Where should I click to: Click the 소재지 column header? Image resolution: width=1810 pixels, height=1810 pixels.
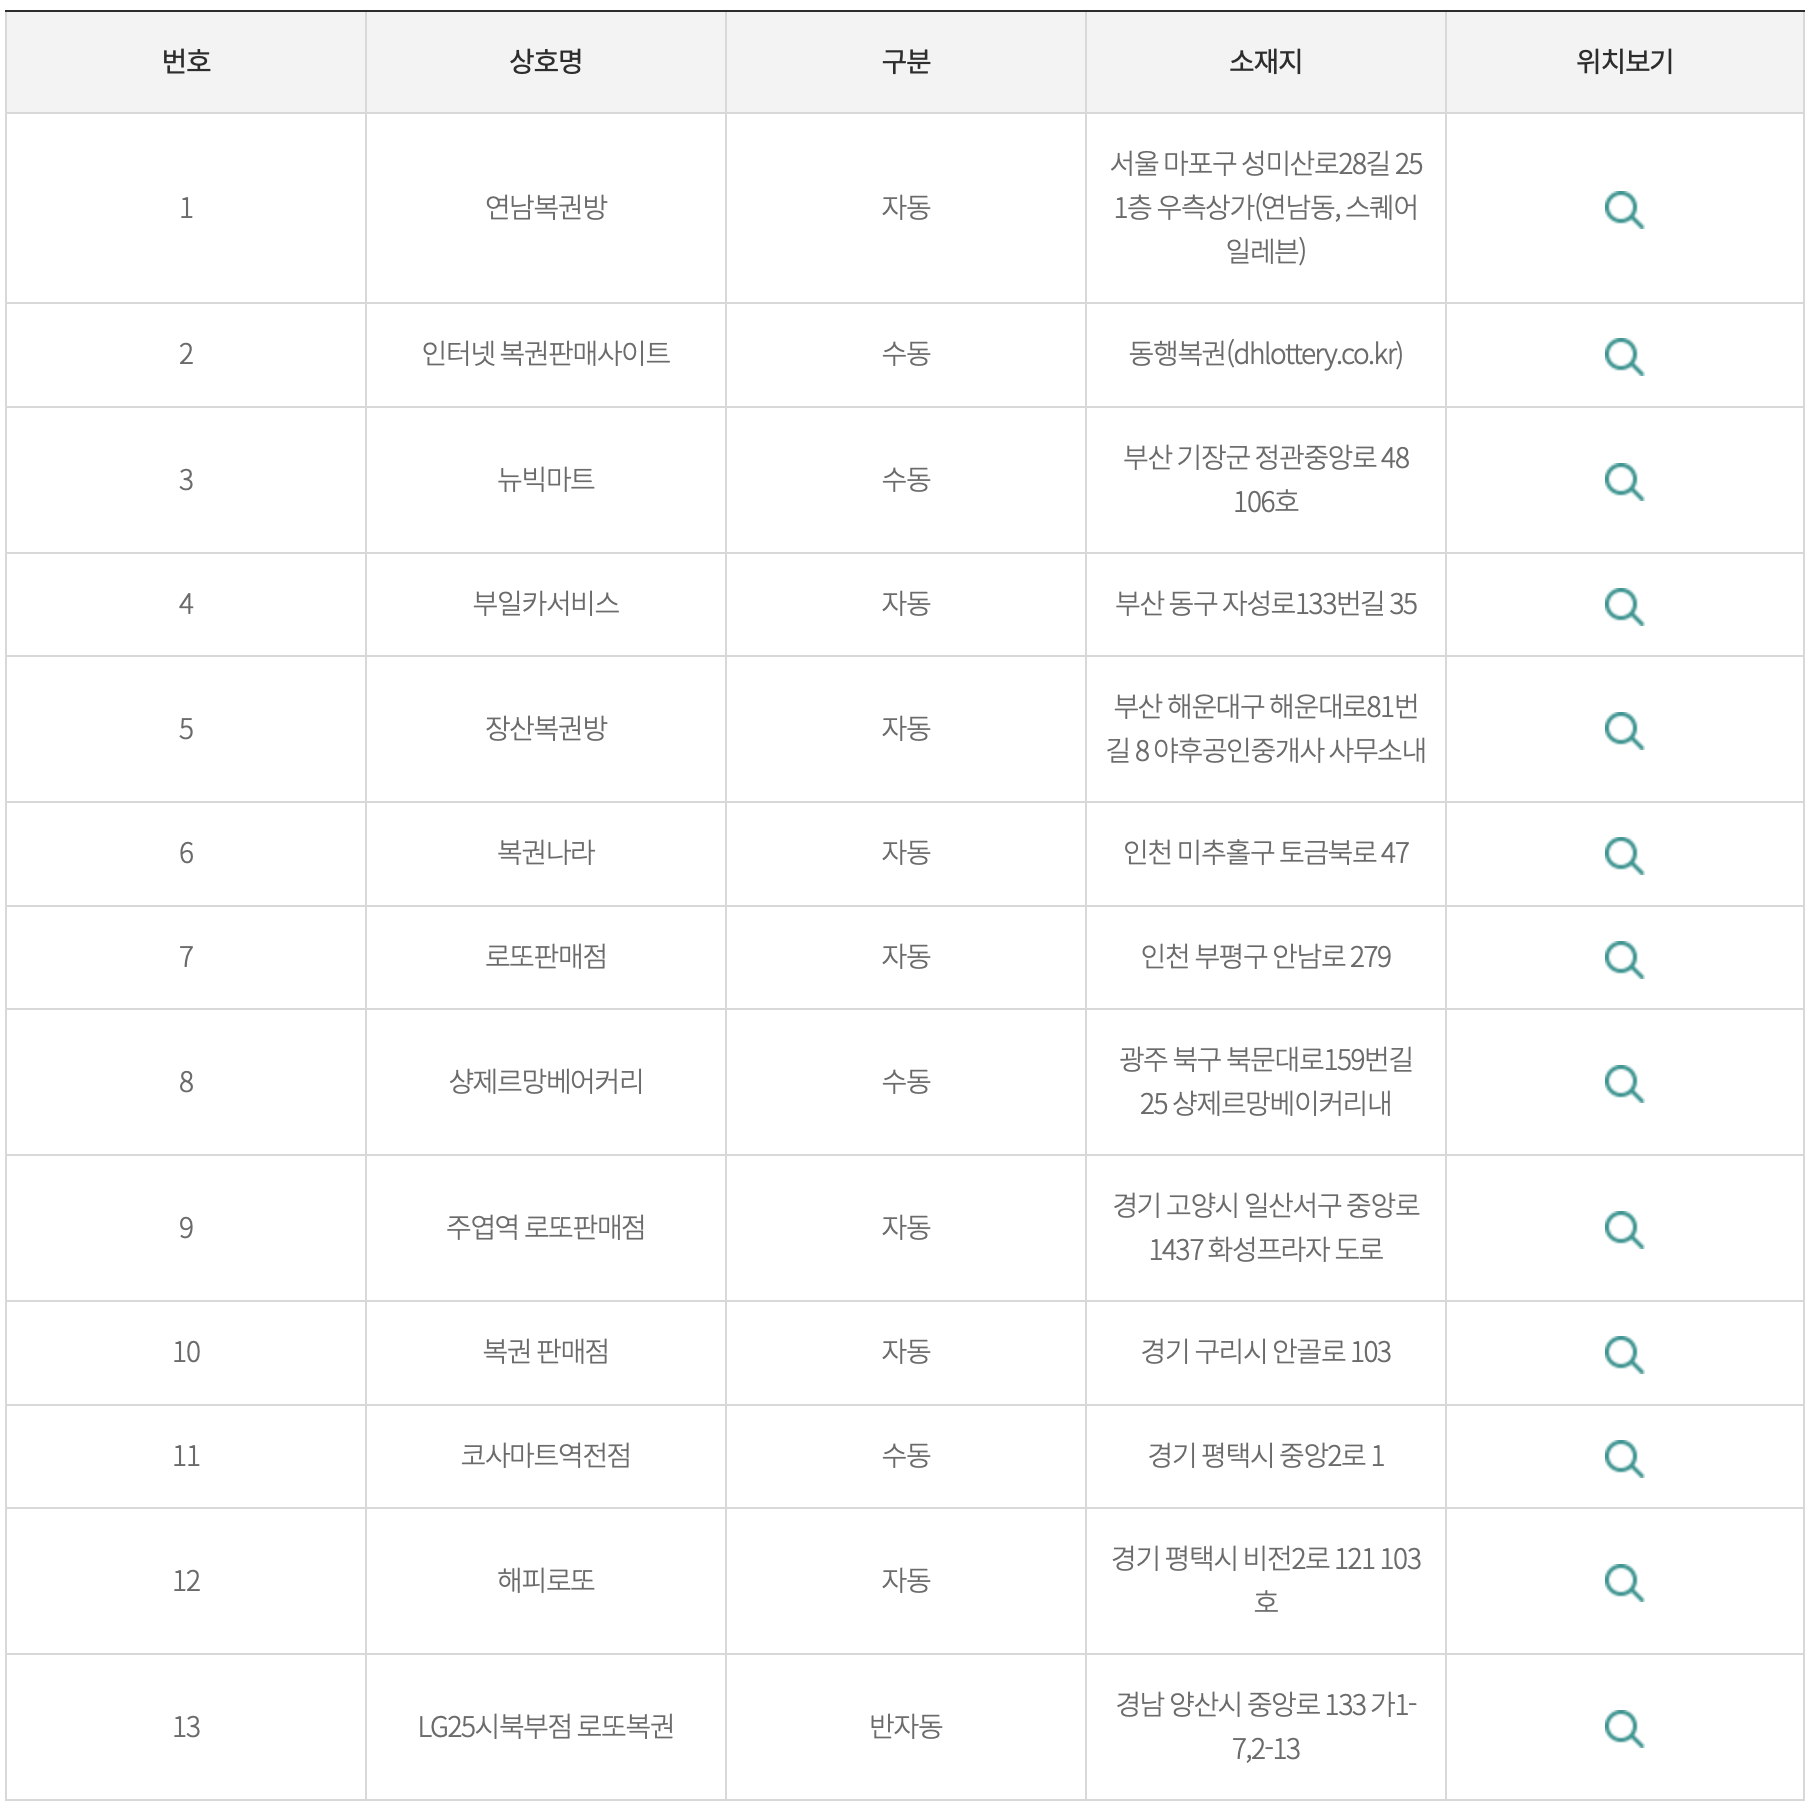1266,62
